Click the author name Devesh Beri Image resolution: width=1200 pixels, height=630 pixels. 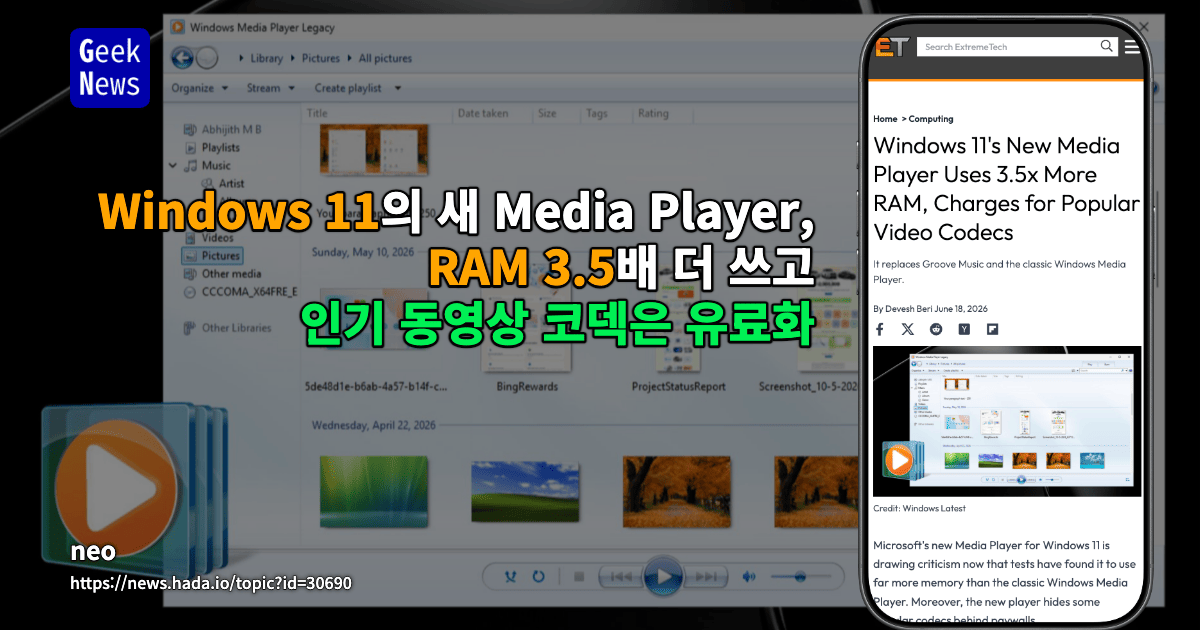click(911, 308)
